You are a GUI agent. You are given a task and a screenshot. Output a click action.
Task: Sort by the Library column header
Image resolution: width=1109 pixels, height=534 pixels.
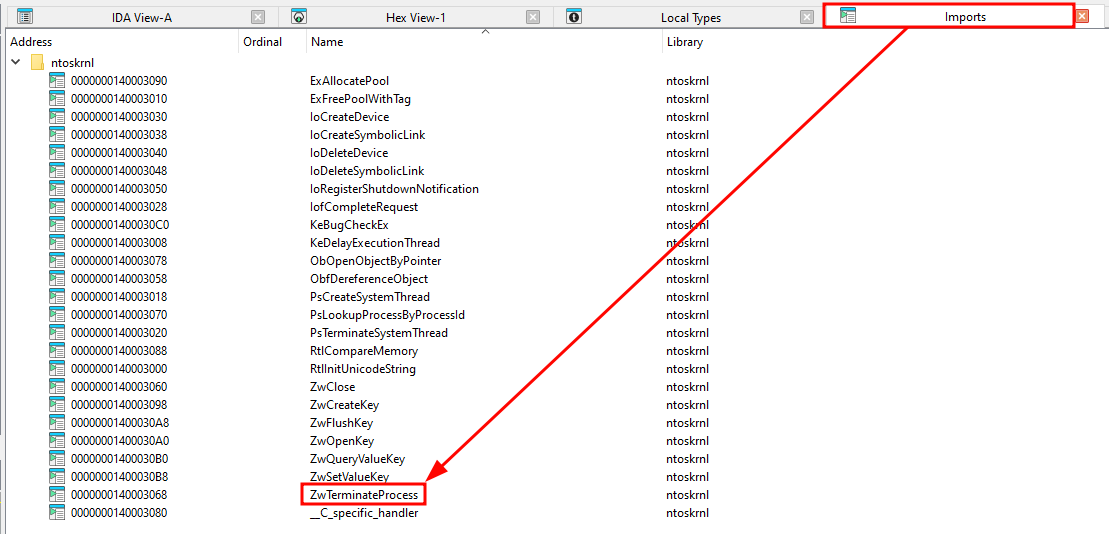(x=685, y=42)
